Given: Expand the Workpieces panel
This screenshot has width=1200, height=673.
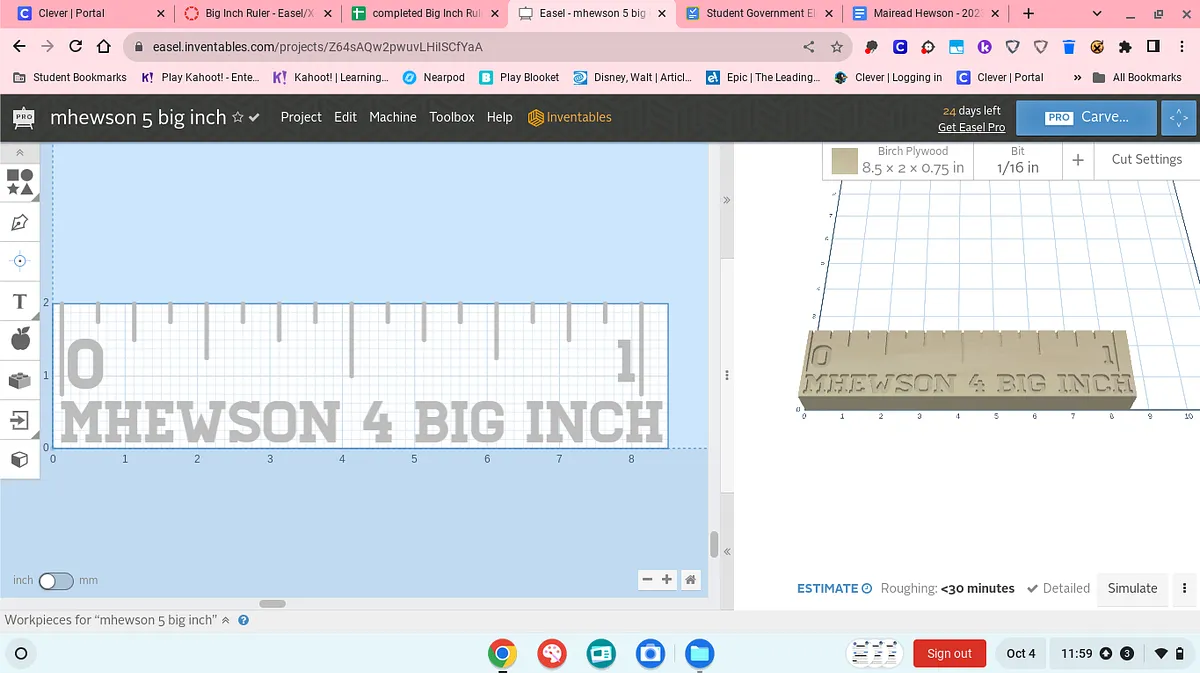Looking at the screenshot, I should [226, 620].
